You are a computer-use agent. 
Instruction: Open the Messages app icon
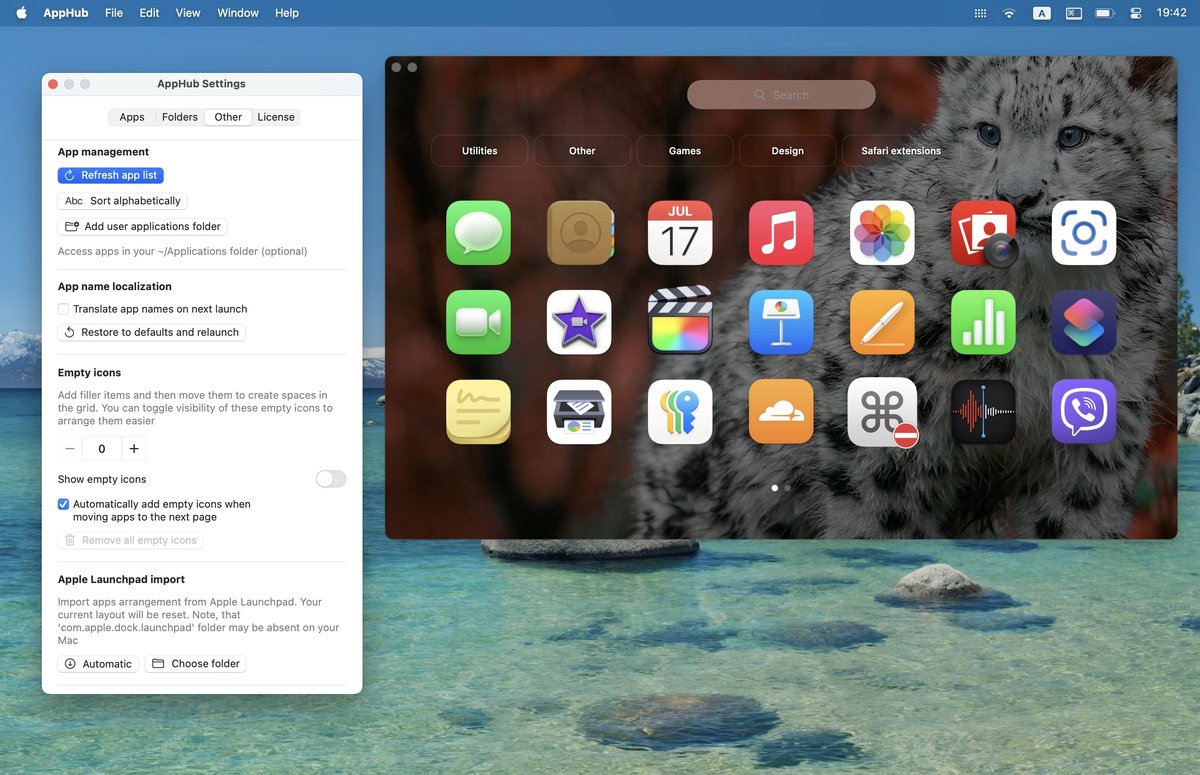(478, 232)
